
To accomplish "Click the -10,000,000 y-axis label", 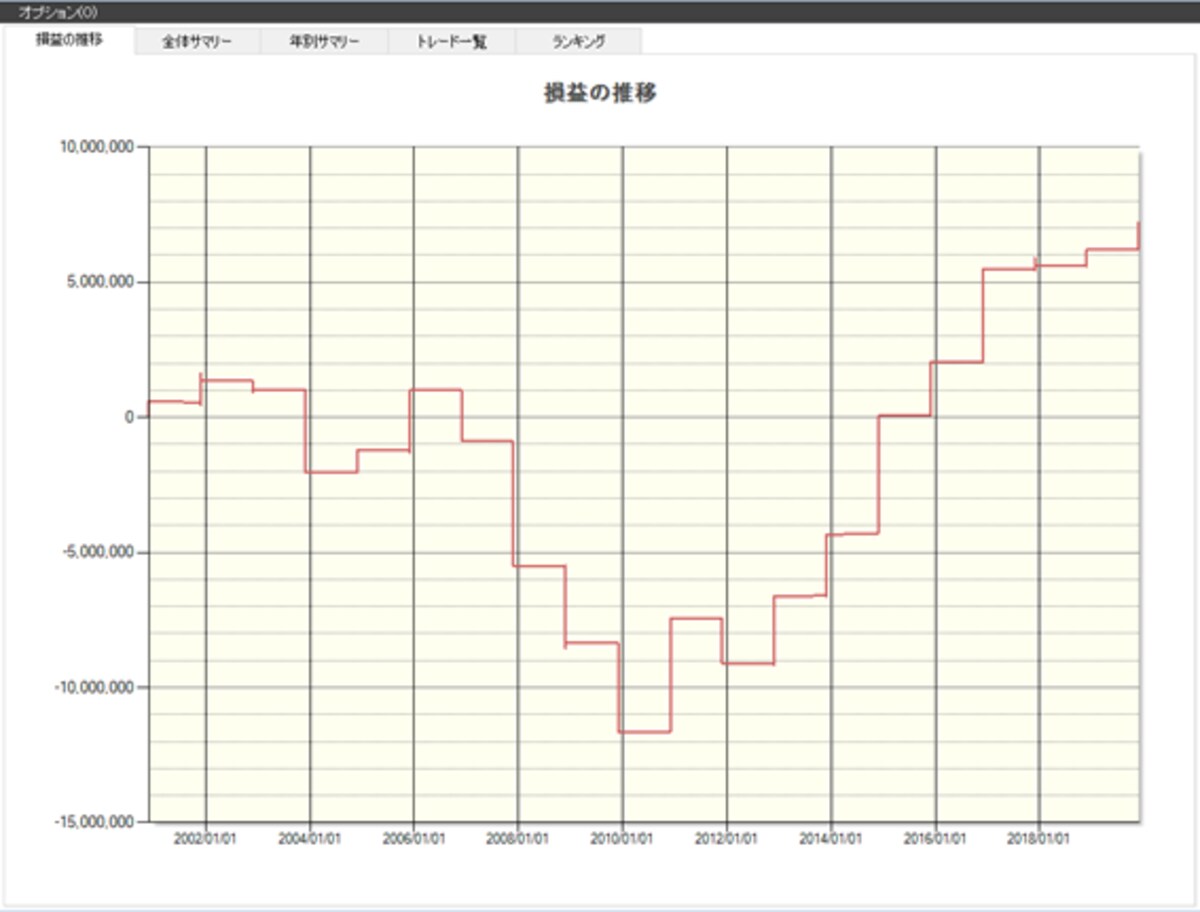I will pyautogui.click(x=95, y=687).
